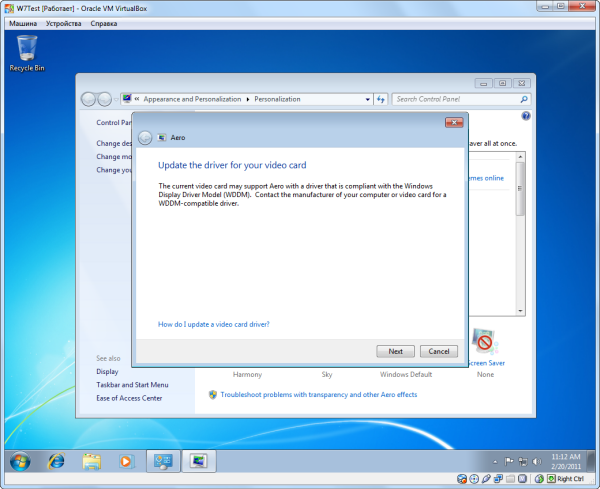Maximize the Personalization window
The width and height of the screenshot is (600, 489).
click(x=503, y=83)
